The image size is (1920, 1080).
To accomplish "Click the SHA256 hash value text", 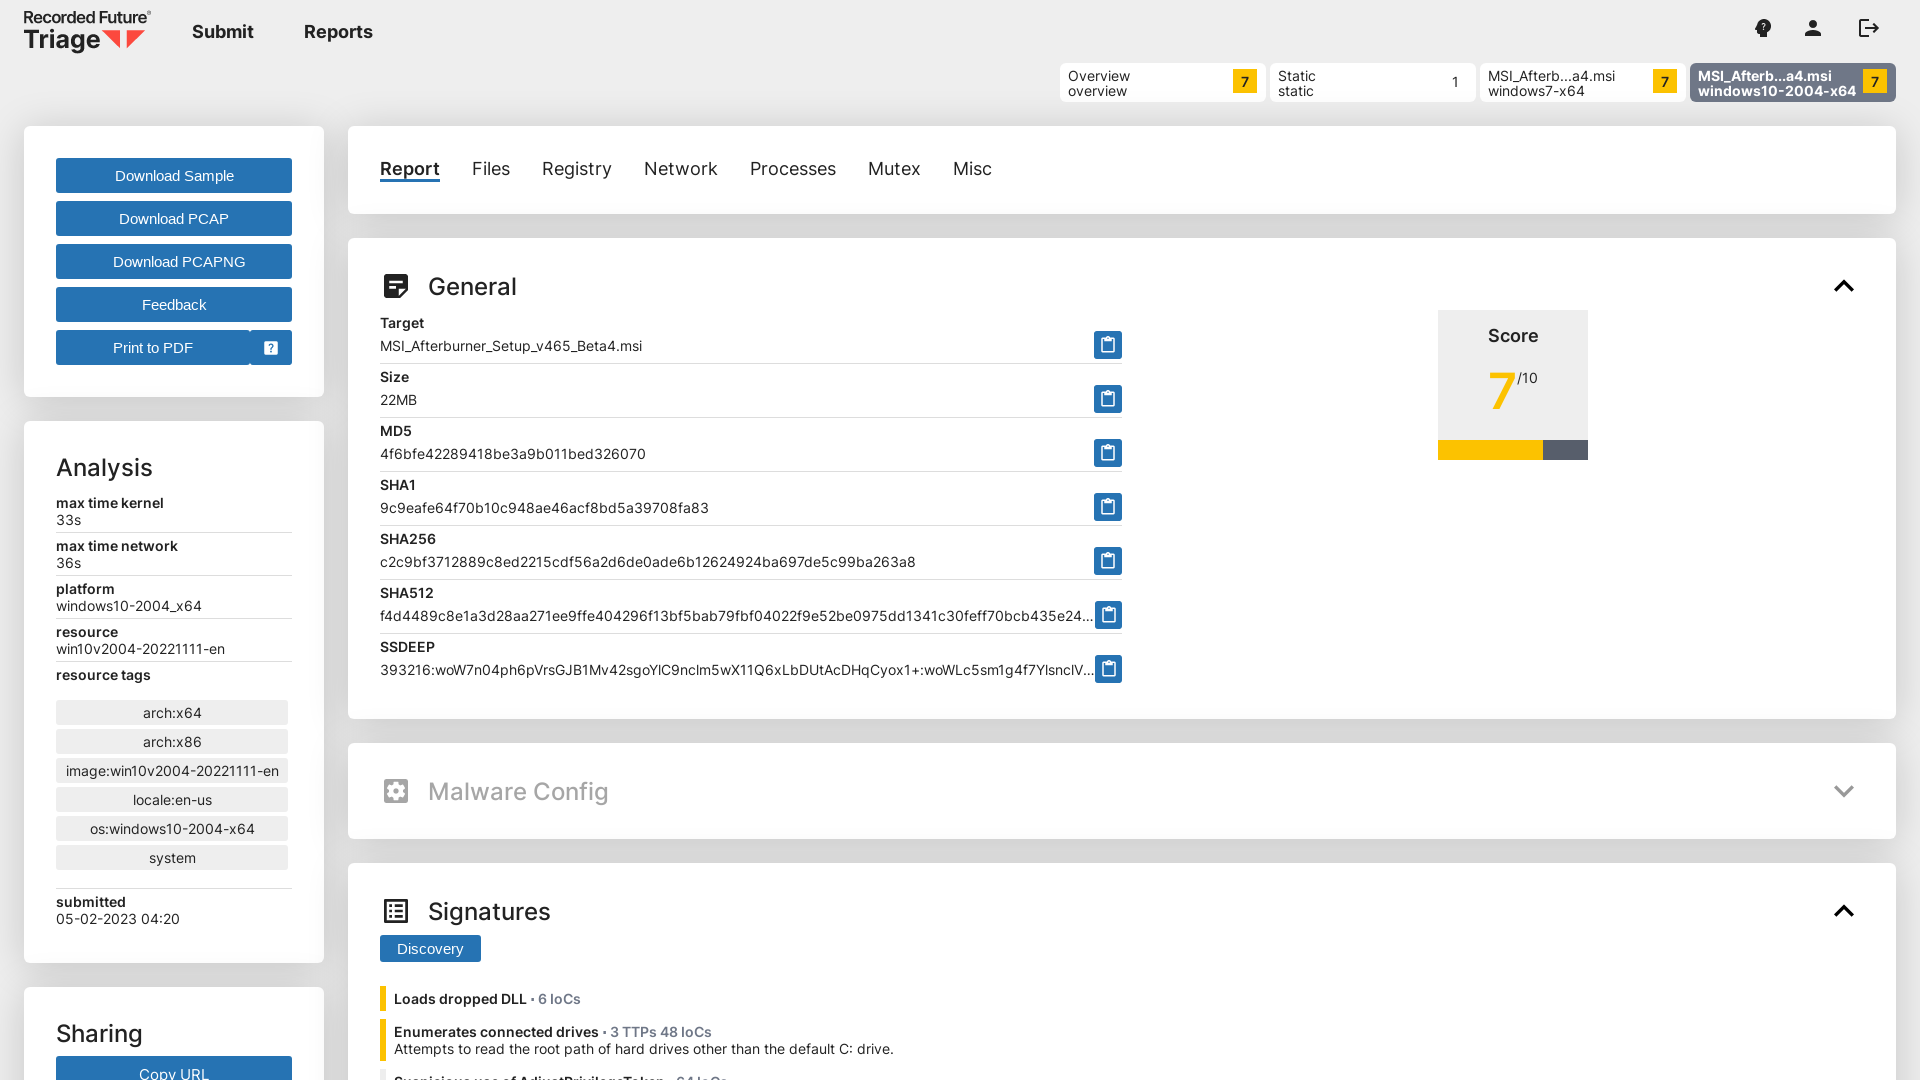I will 648,562.
